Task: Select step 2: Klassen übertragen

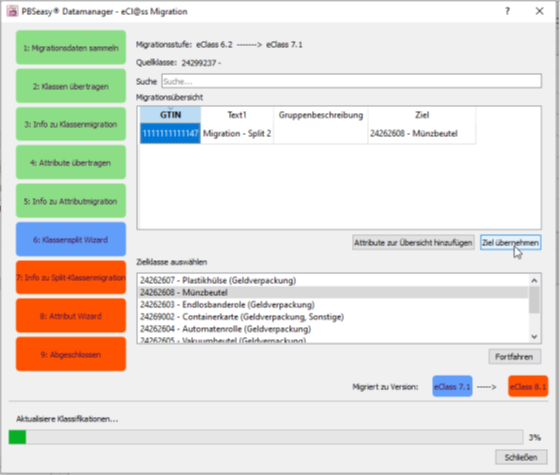Action: [x=71, y=86]
